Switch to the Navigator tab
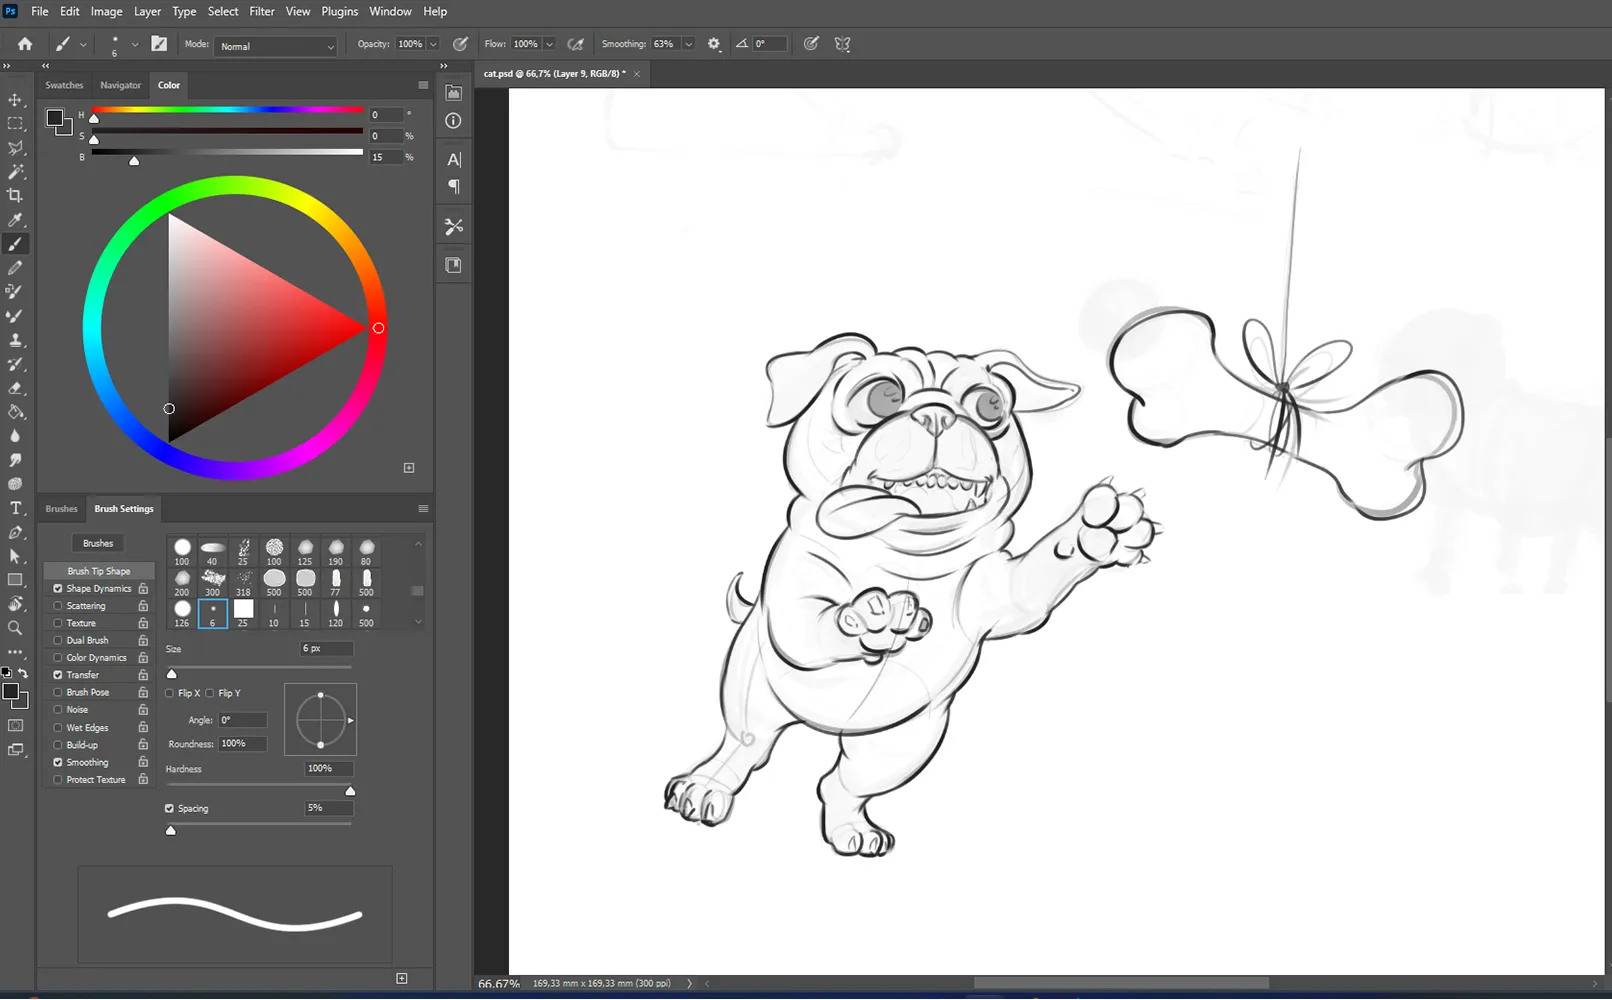This screenshot has height=1000, width=1612. tap(120, 85)
